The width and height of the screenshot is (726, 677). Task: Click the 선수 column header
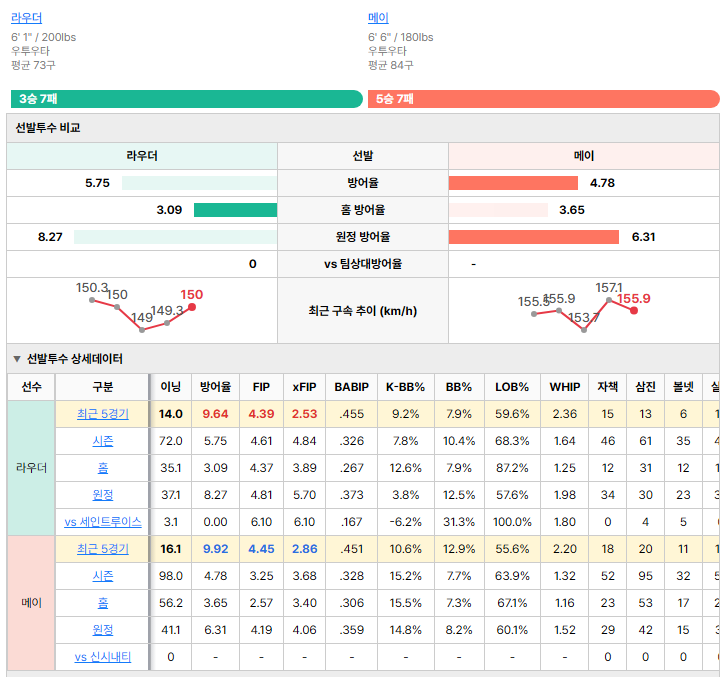coord(31,387)
